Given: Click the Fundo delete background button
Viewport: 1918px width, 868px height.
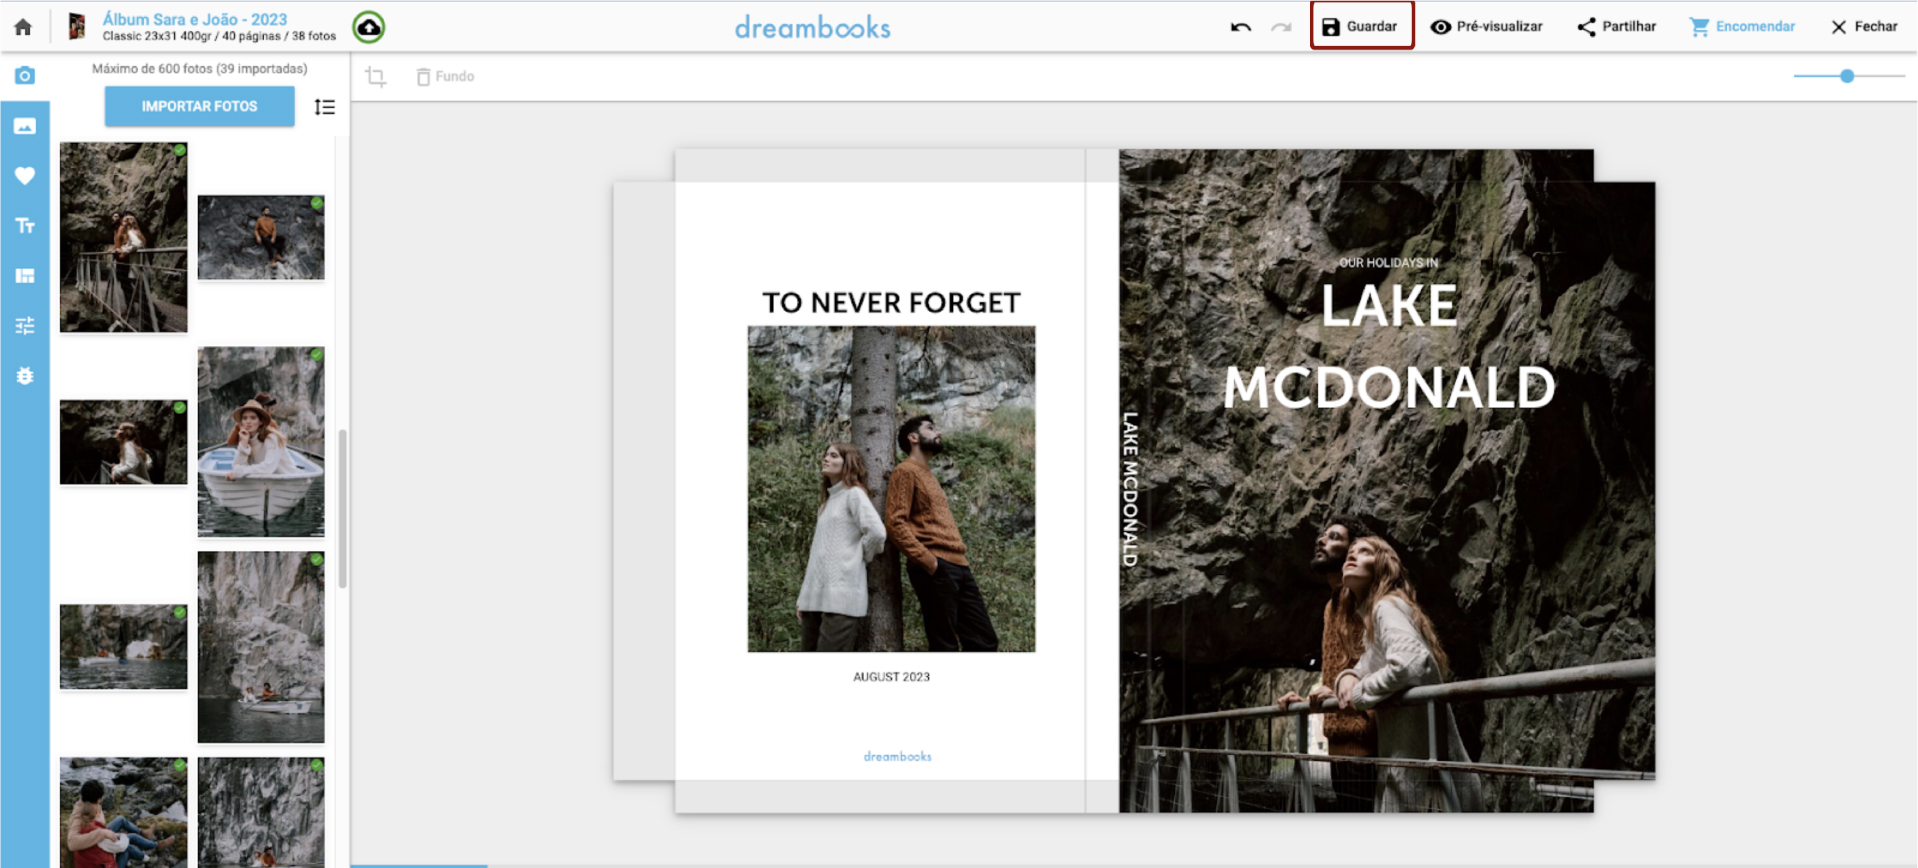Looking at the screenshot, I should click(x=445, y=77).
